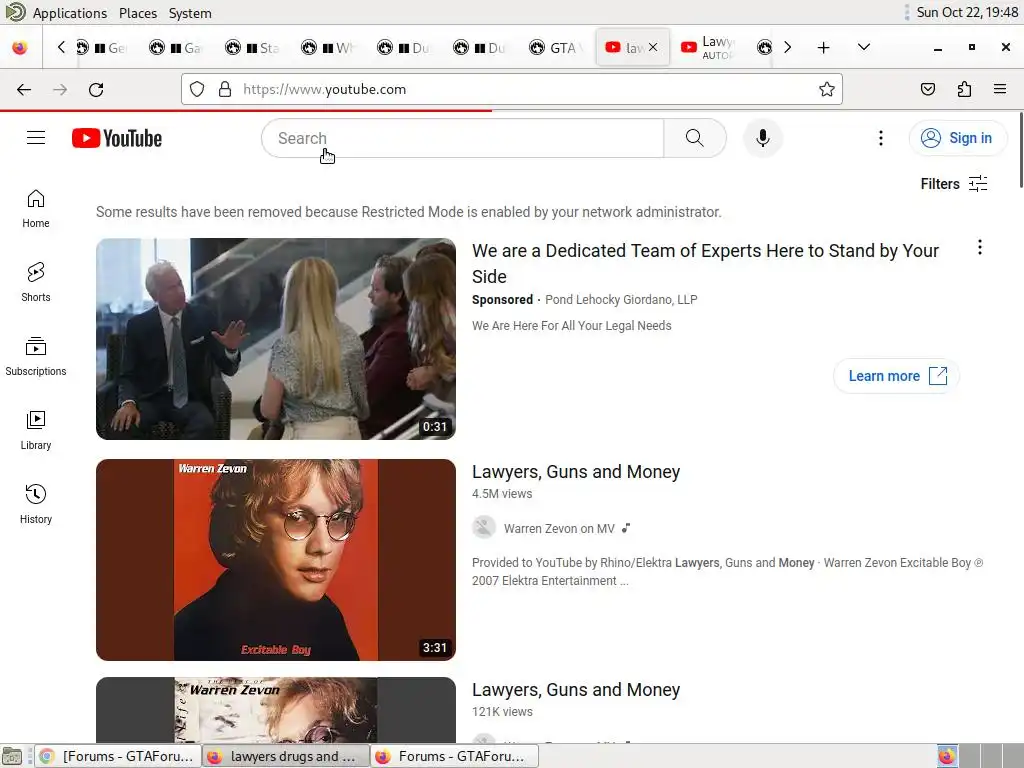Screen dimensions: 1024x768
Task: Open the partially visible third Warren Zevon thumbnail
Action: [276, 710]
